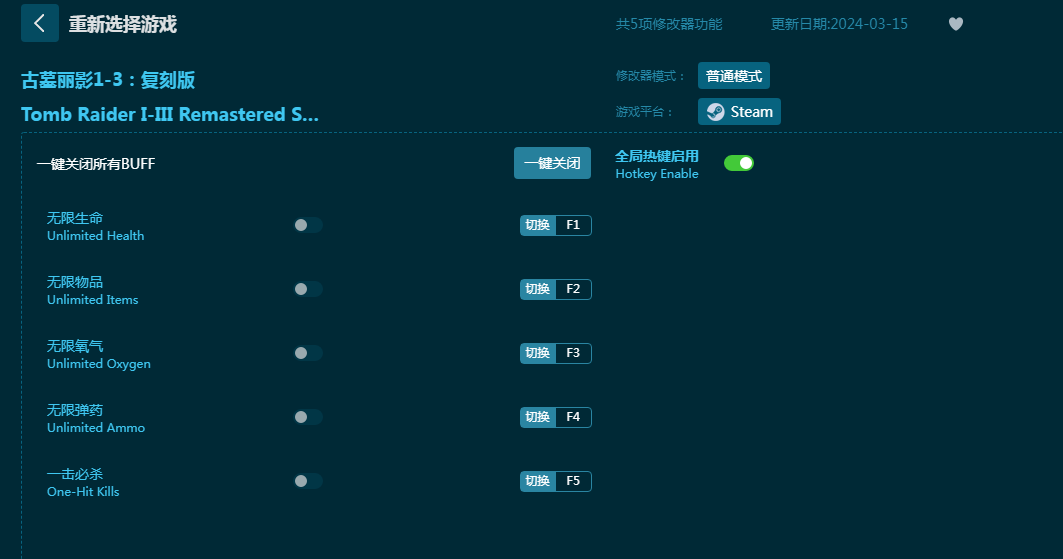Enable the Unlimited Health toggle

coord(308,225)
